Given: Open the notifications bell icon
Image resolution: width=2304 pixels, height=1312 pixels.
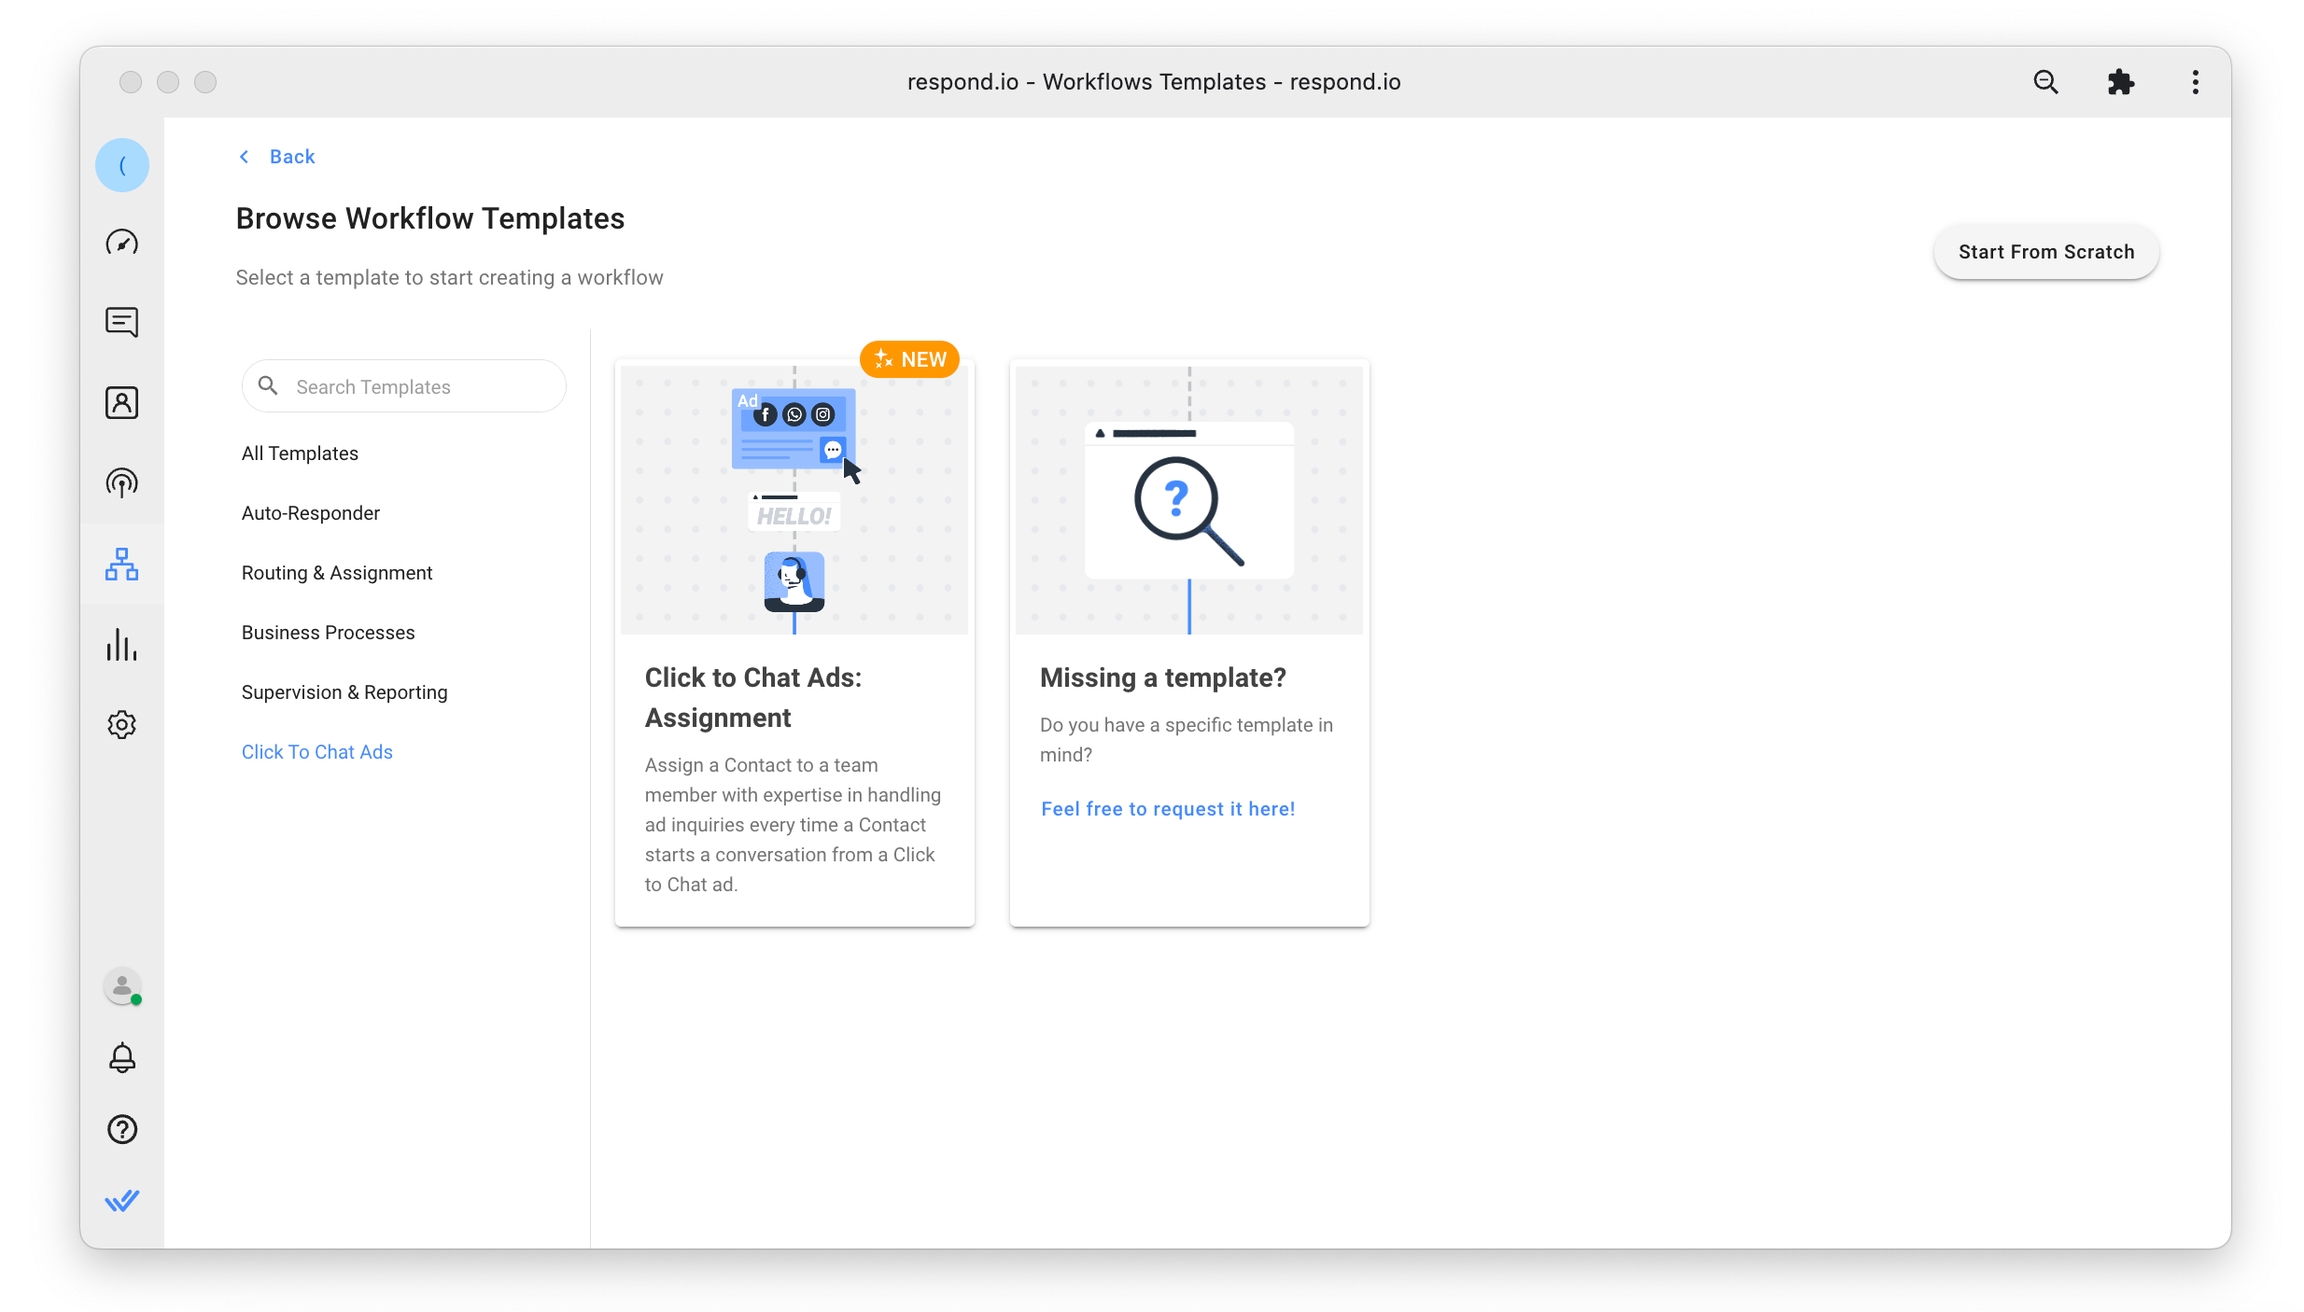Looking at the screenshot, I should click(x=122, y=1058).
